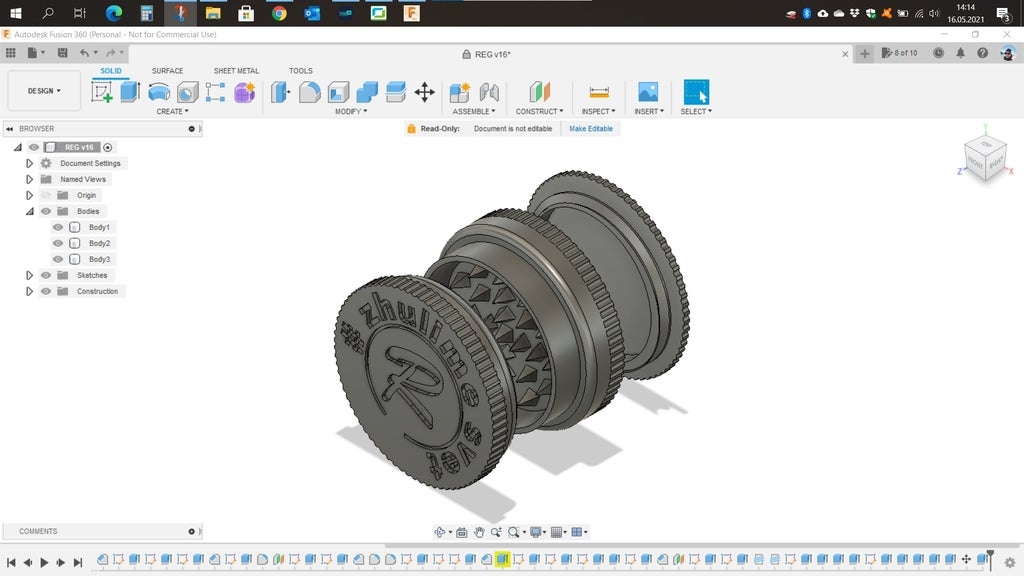Switch to the SURFACE tab

pyautogui.click(x=167, y=71)
